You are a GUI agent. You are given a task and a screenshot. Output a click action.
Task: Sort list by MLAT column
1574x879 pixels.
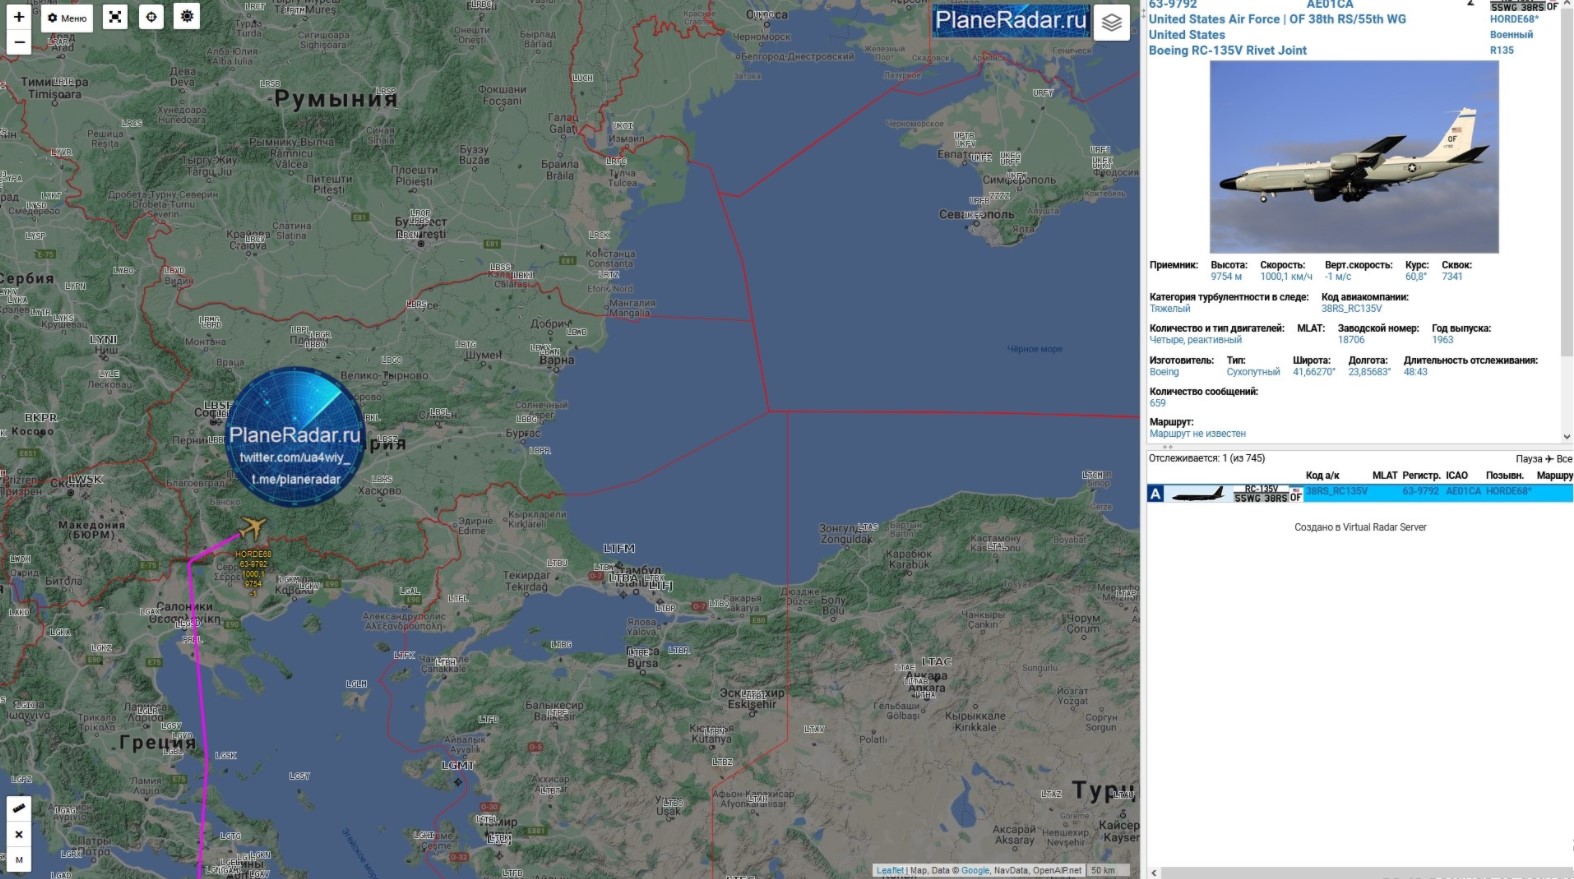click(1385, 476)
